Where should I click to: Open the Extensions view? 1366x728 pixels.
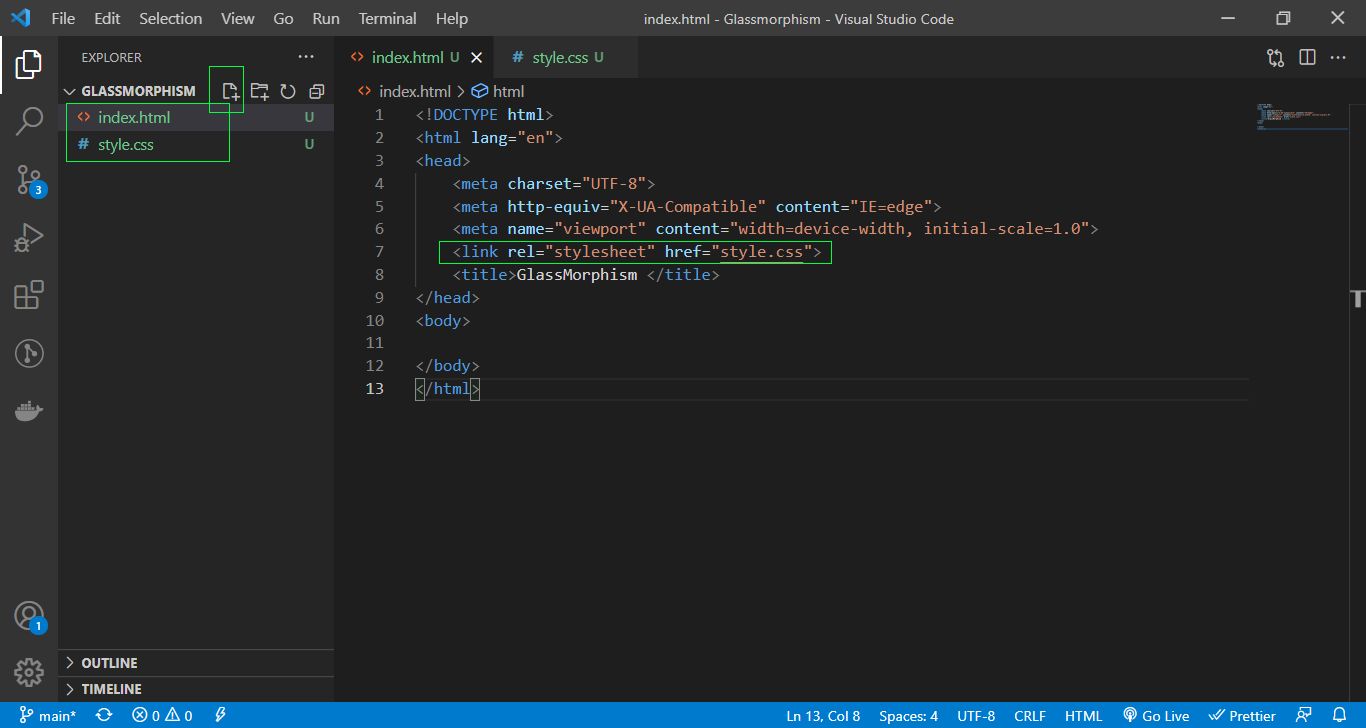tap(28, 295)
